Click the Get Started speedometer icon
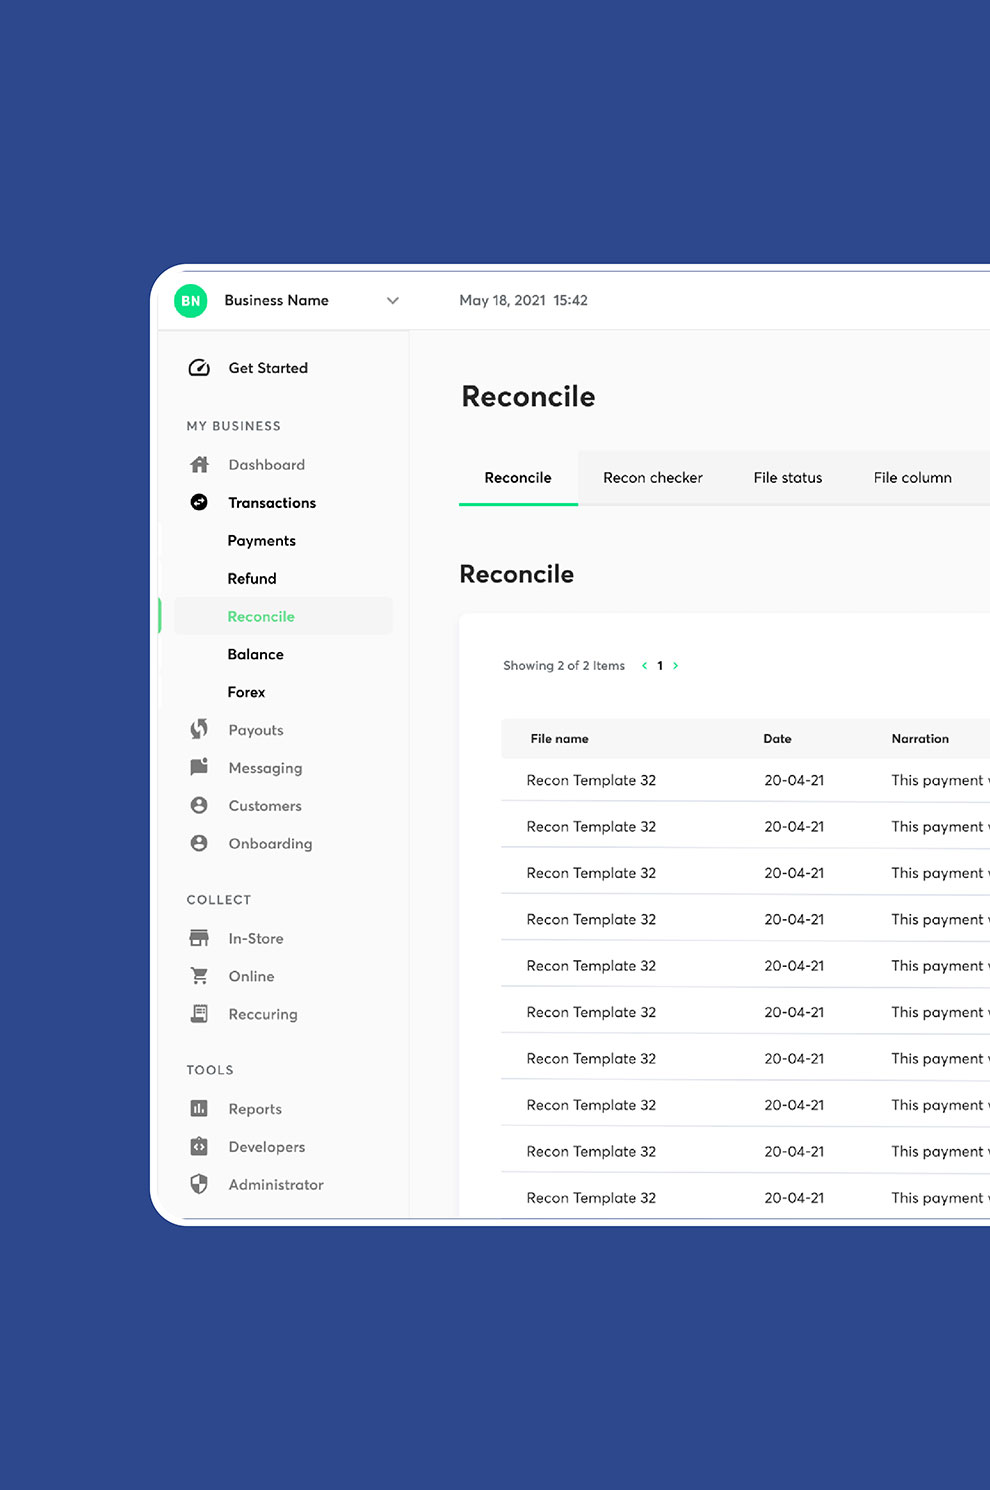Screen dimensions: 990x1490 (x=199, y=368)
